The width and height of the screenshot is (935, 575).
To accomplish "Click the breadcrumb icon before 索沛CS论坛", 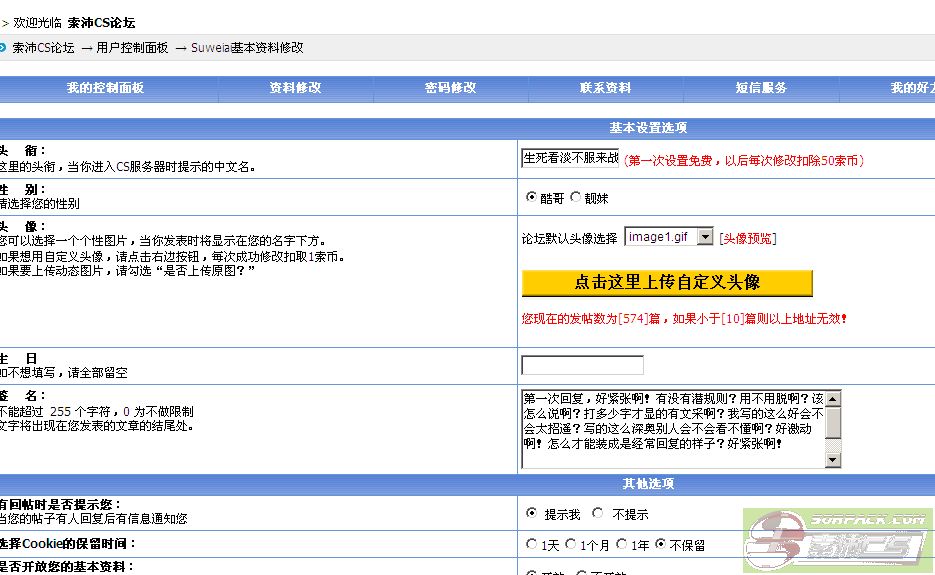I will point(3,47).
